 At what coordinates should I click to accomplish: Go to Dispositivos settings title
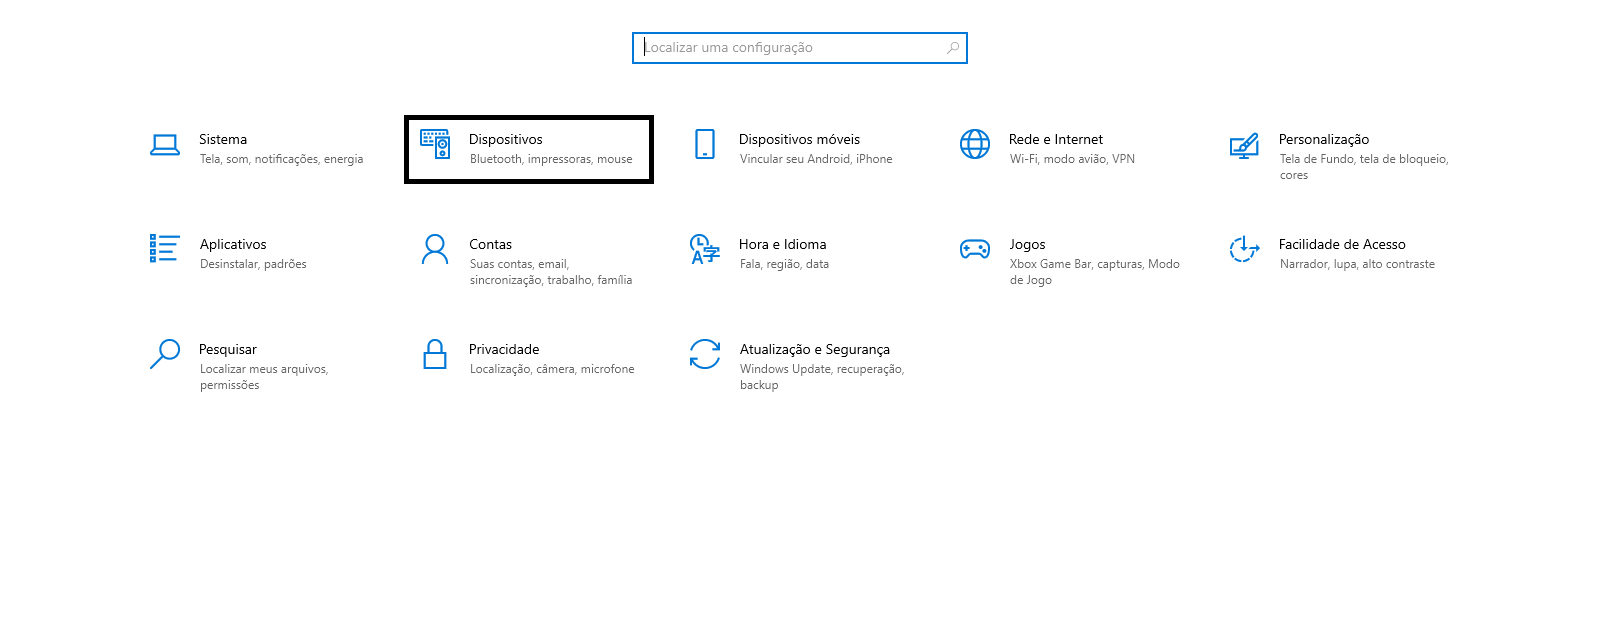coord(506,139)
